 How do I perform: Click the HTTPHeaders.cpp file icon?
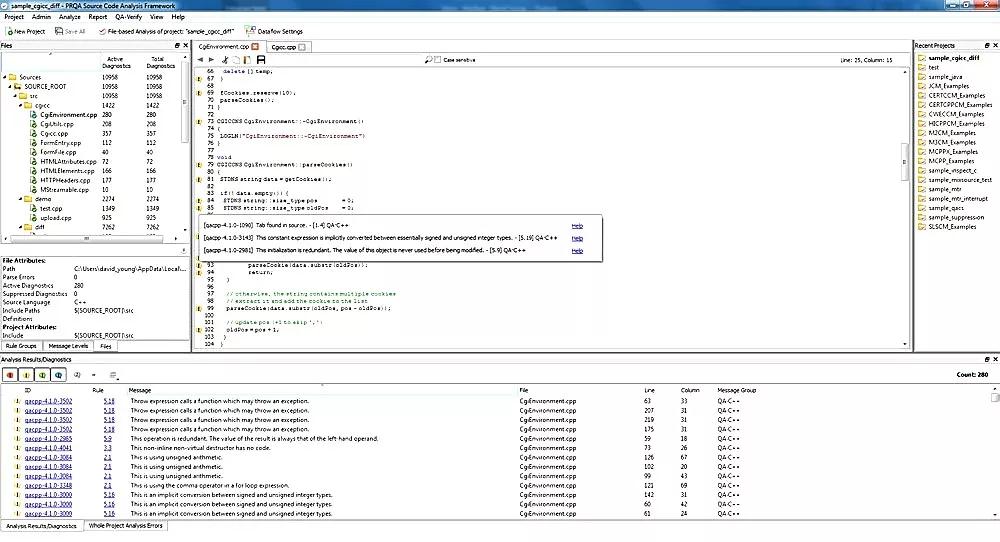33,180
